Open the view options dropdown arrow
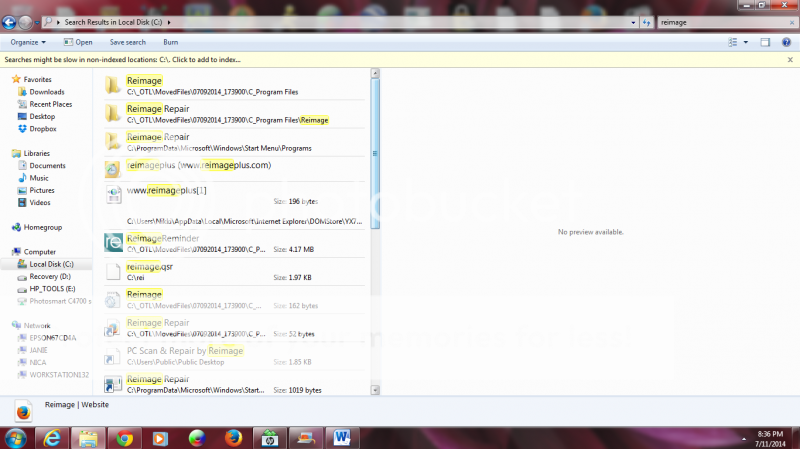This screenshot has height=449, width=800. [x=745, y=42]
